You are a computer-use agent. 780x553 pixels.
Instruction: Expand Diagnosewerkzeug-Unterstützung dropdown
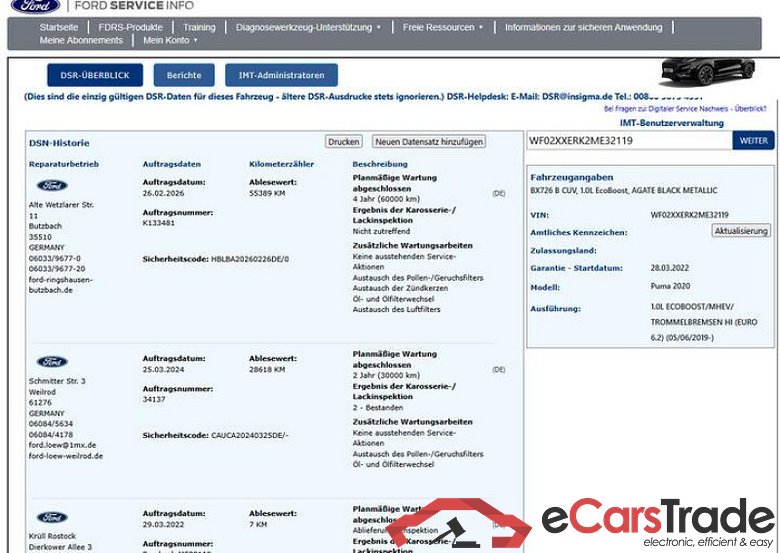(x=308, y=27)
